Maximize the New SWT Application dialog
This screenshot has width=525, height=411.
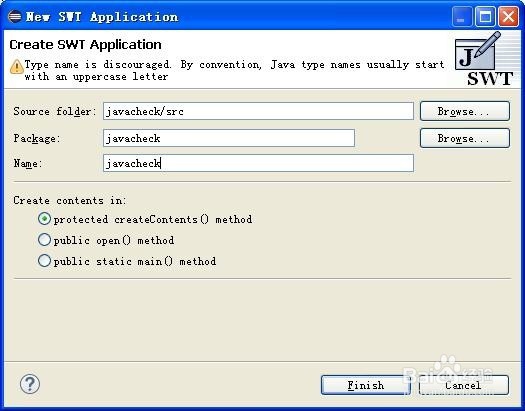pyautogui.click(x=485, y=16)
